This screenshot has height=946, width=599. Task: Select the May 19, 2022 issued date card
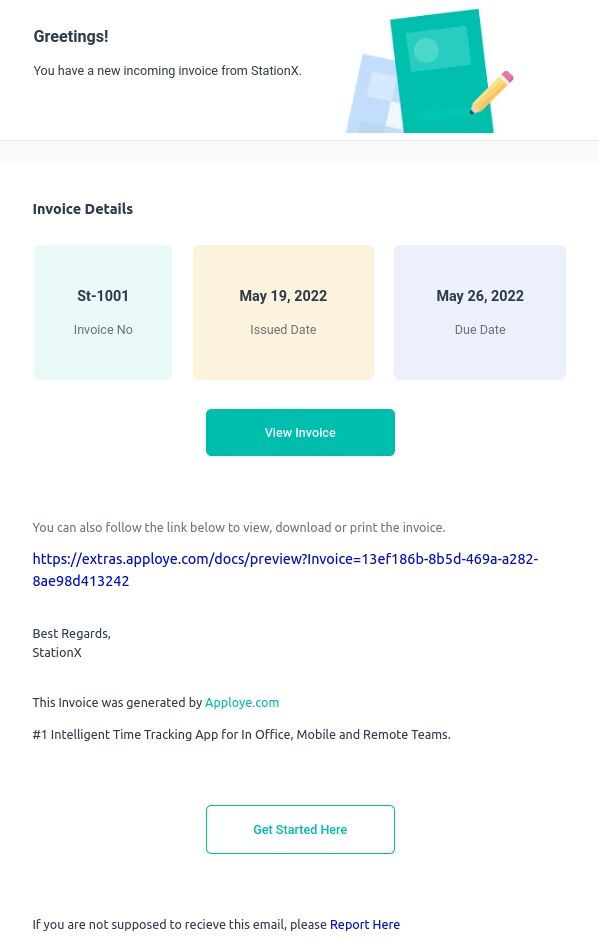coord(283,312)
